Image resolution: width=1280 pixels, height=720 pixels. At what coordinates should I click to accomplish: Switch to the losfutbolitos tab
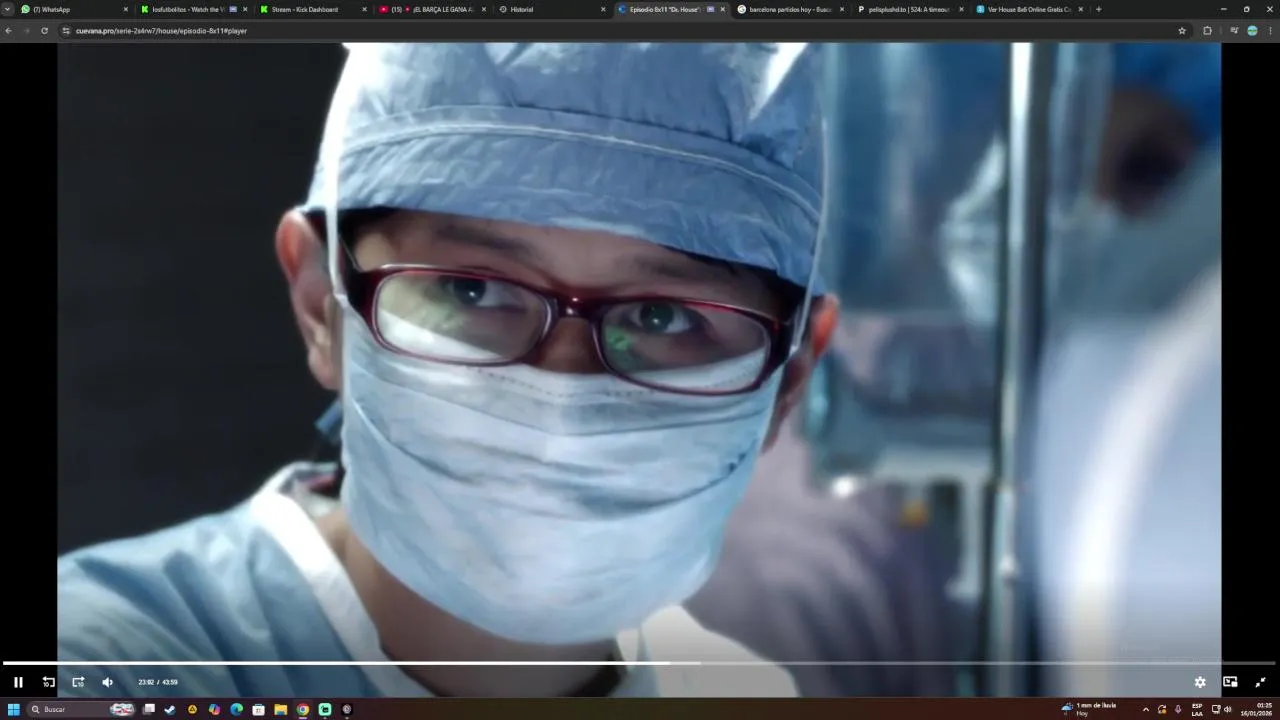[189, 9]
